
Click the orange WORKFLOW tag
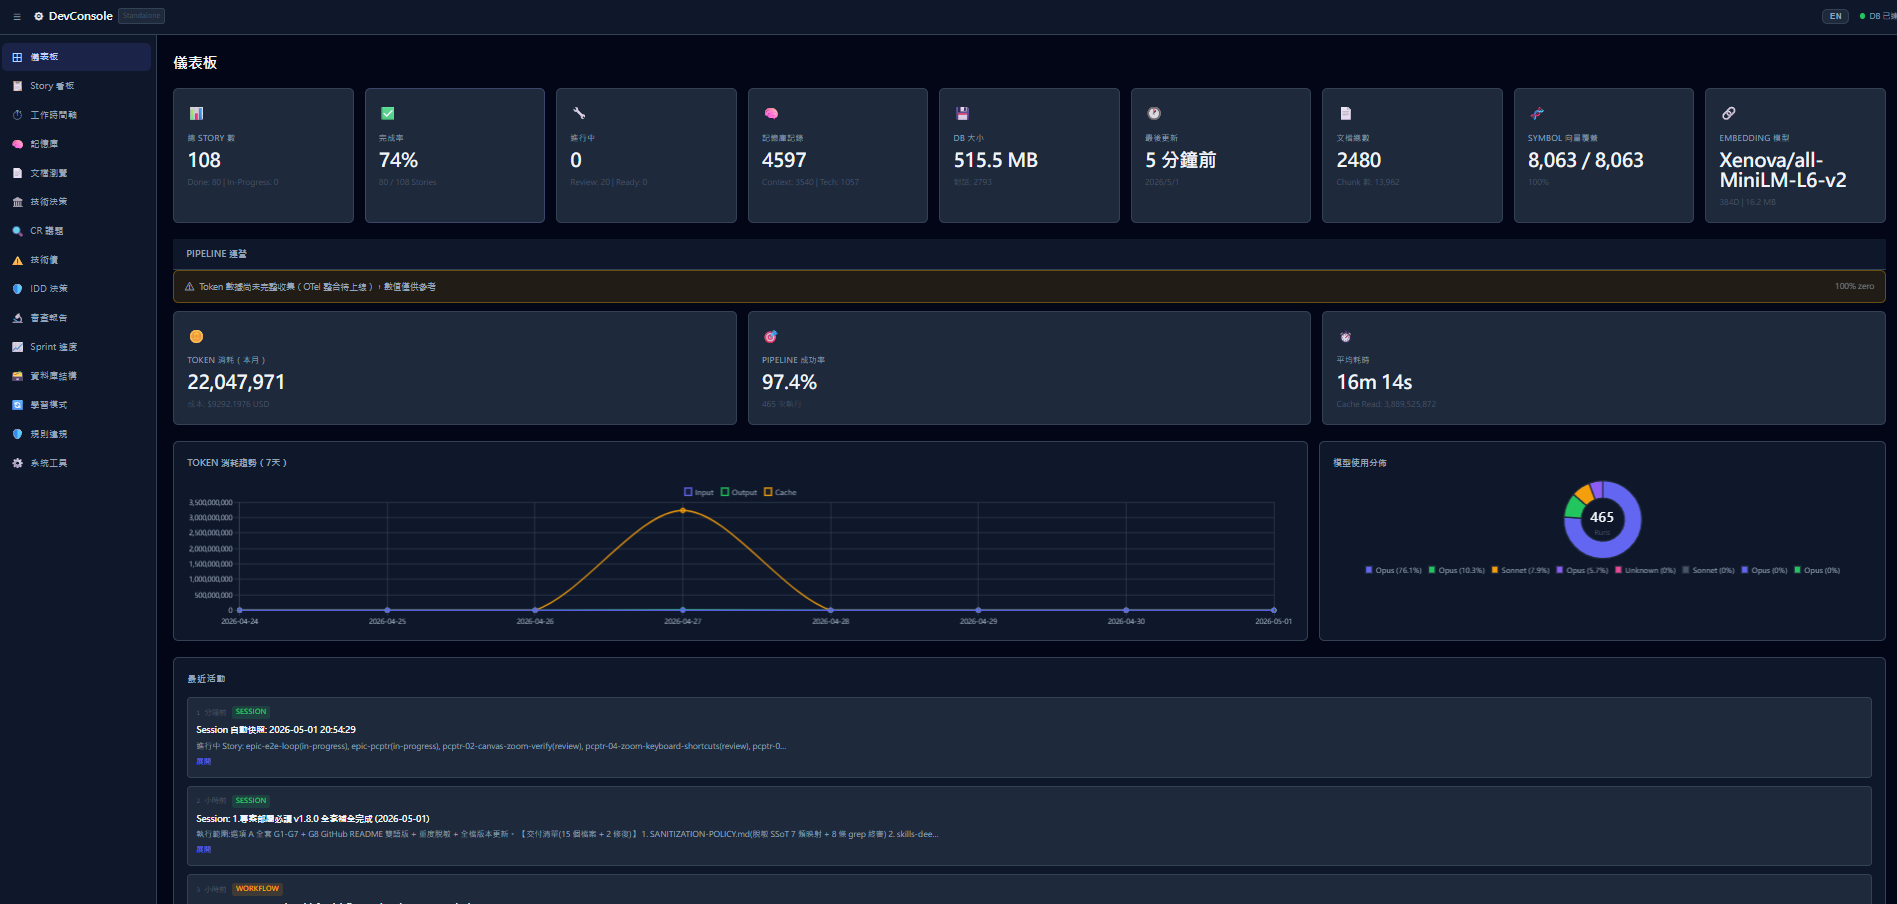[x=258, y=889]
